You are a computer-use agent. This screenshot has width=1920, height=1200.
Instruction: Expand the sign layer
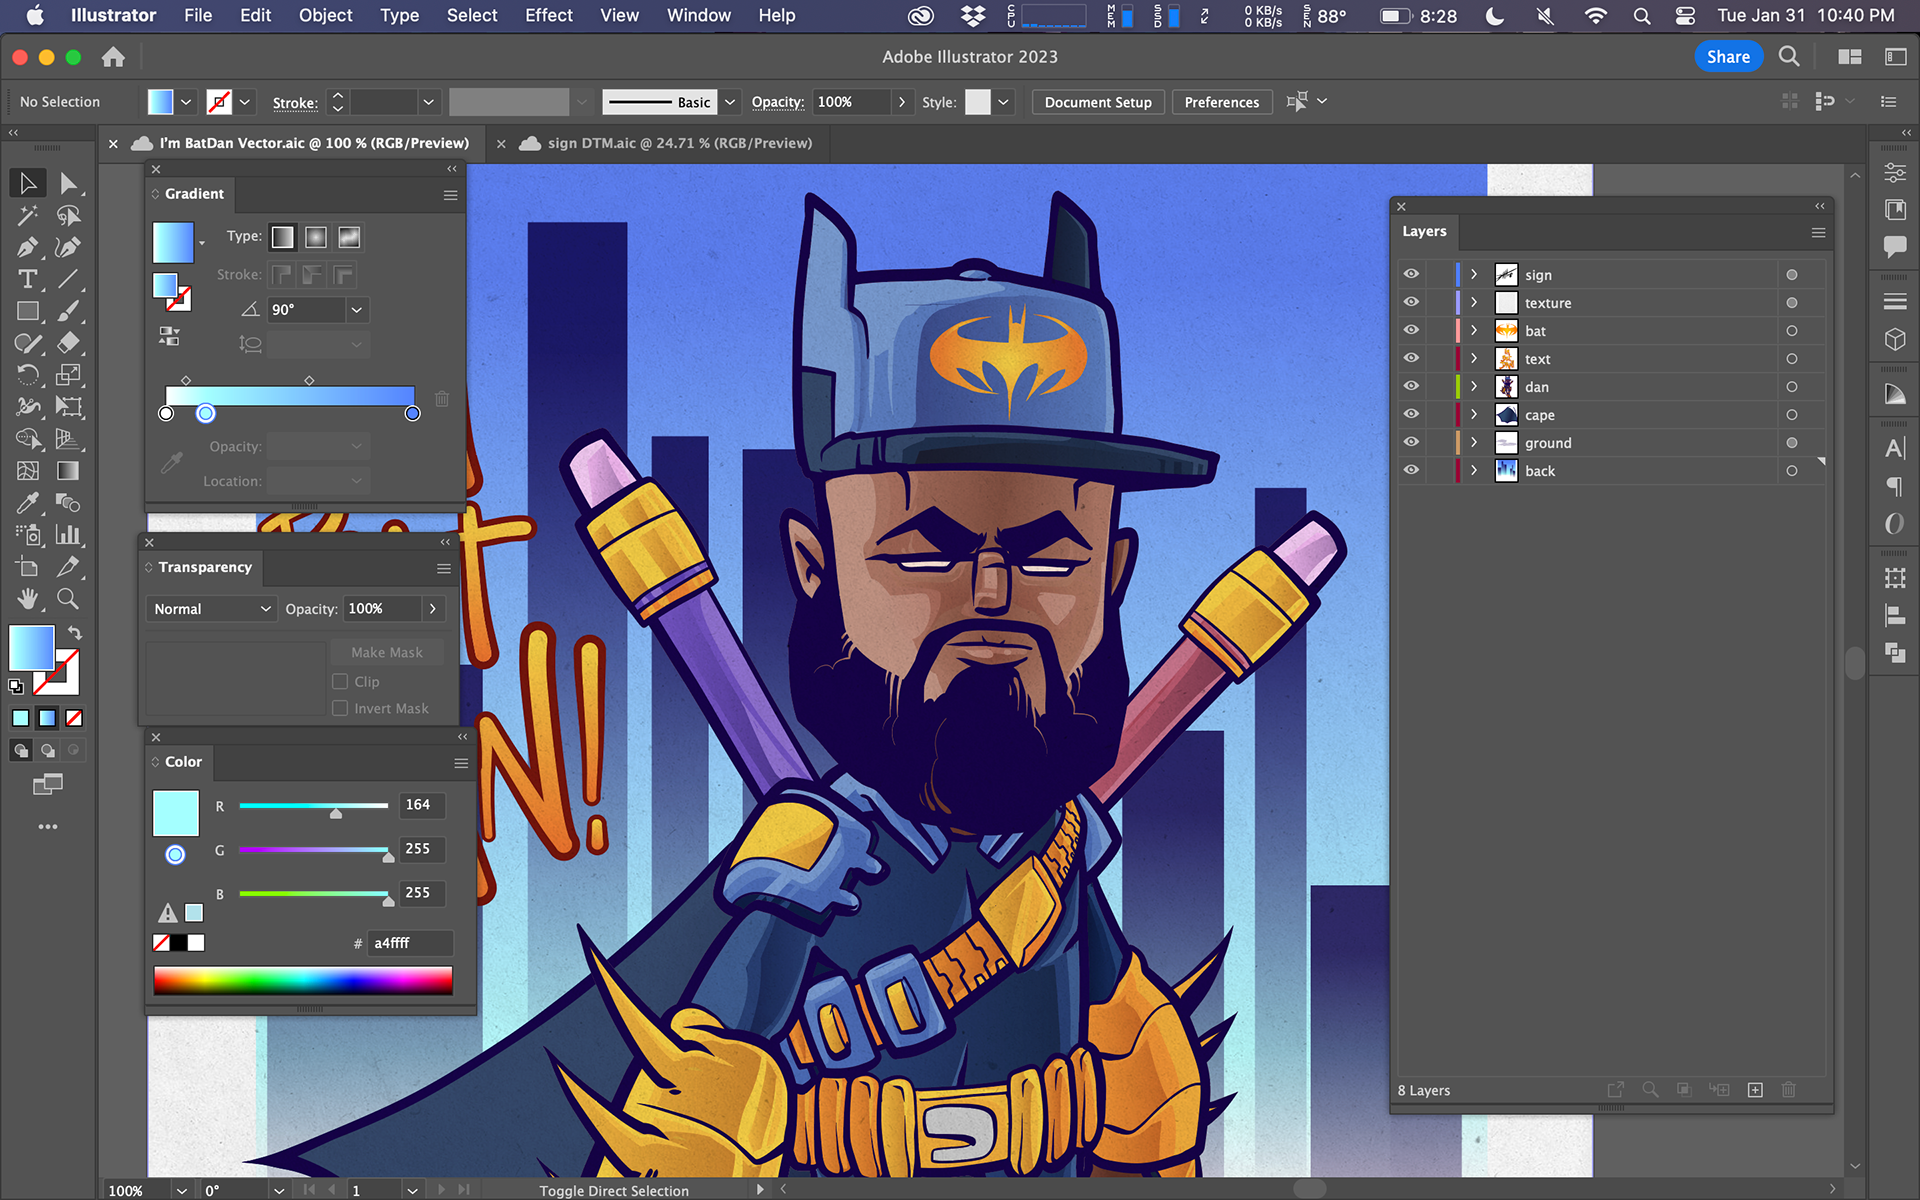point(1473,274)
